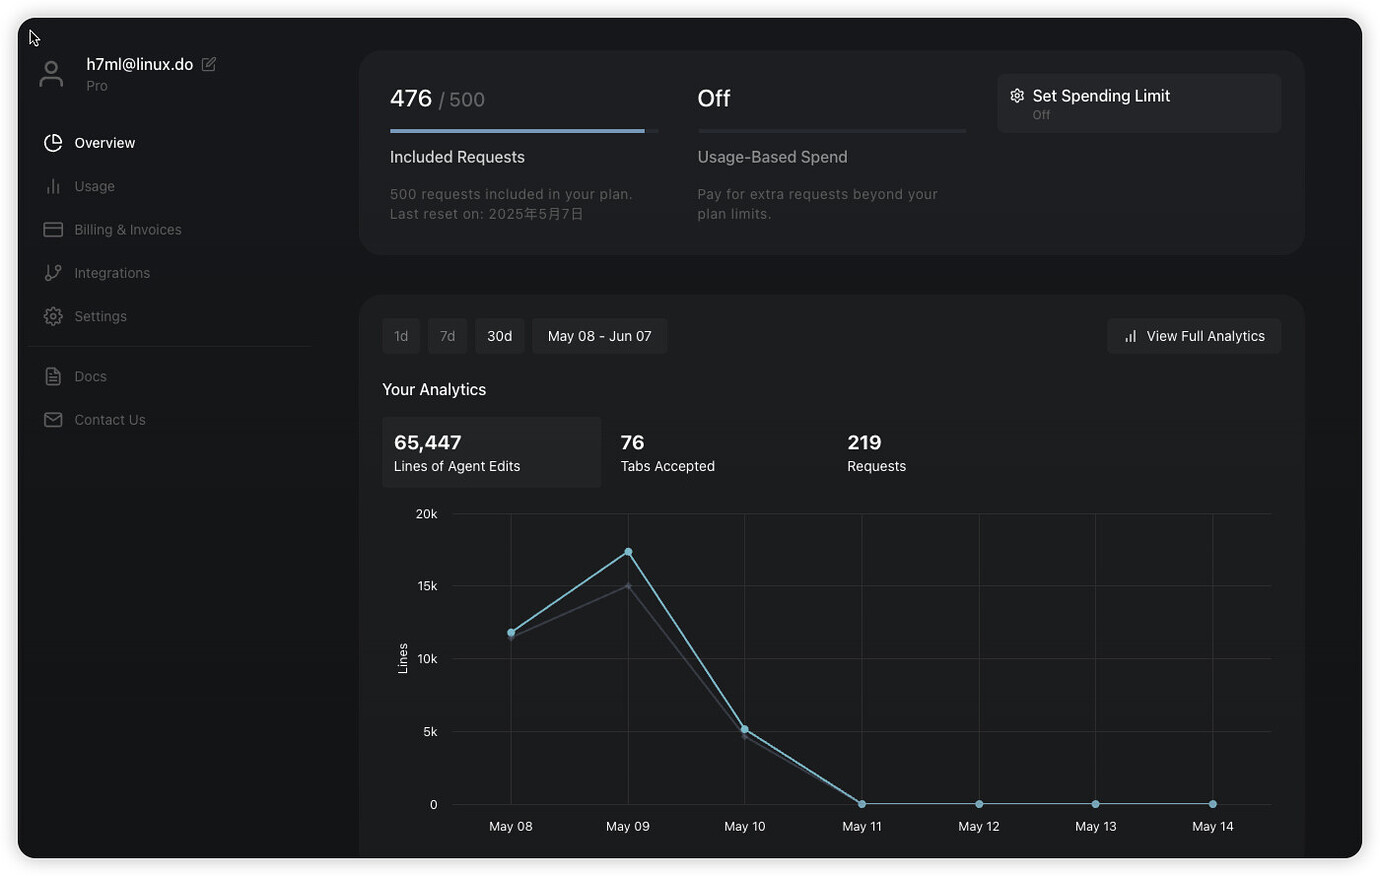Screen dimensions: 1380x876
Task: Open the Usage page
Action: pos(94,186)
